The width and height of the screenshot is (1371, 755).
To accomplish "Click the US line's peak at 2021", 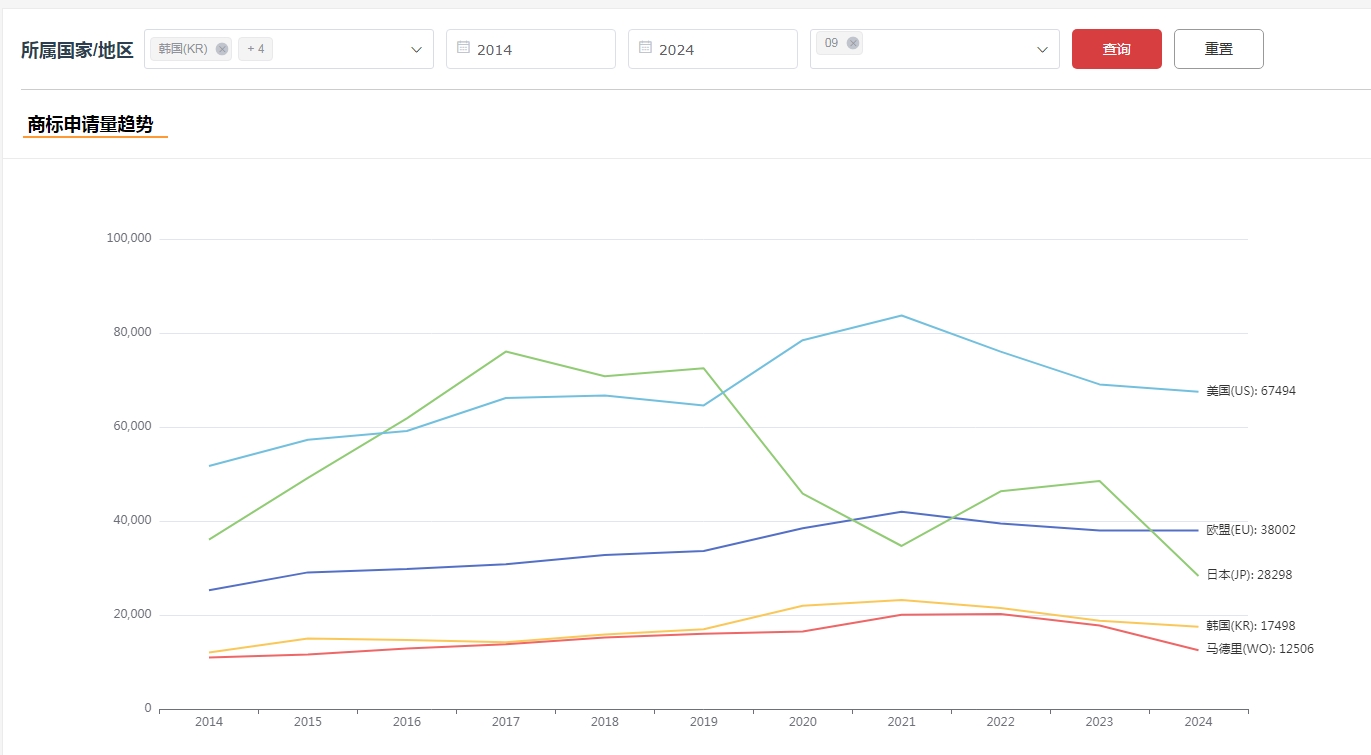I will click(x=901, y=316).
